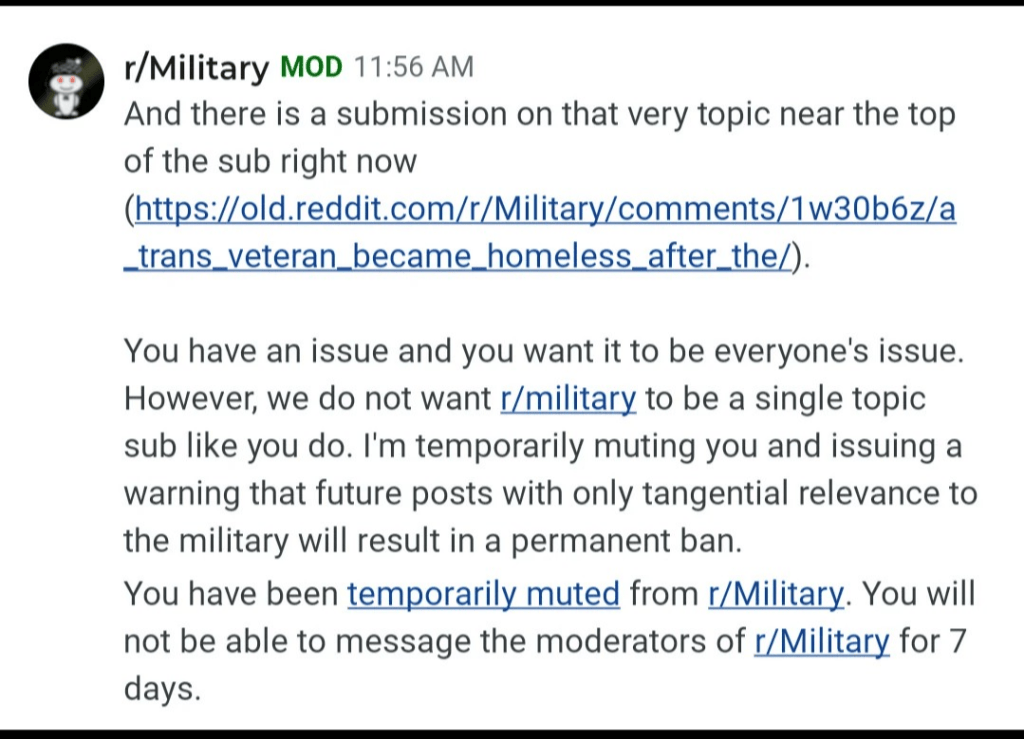This screenshot has height=739, width=1024.
Task: Click the _trans_veteran_became_homeless link line
Action: click(x=457, y=256)
